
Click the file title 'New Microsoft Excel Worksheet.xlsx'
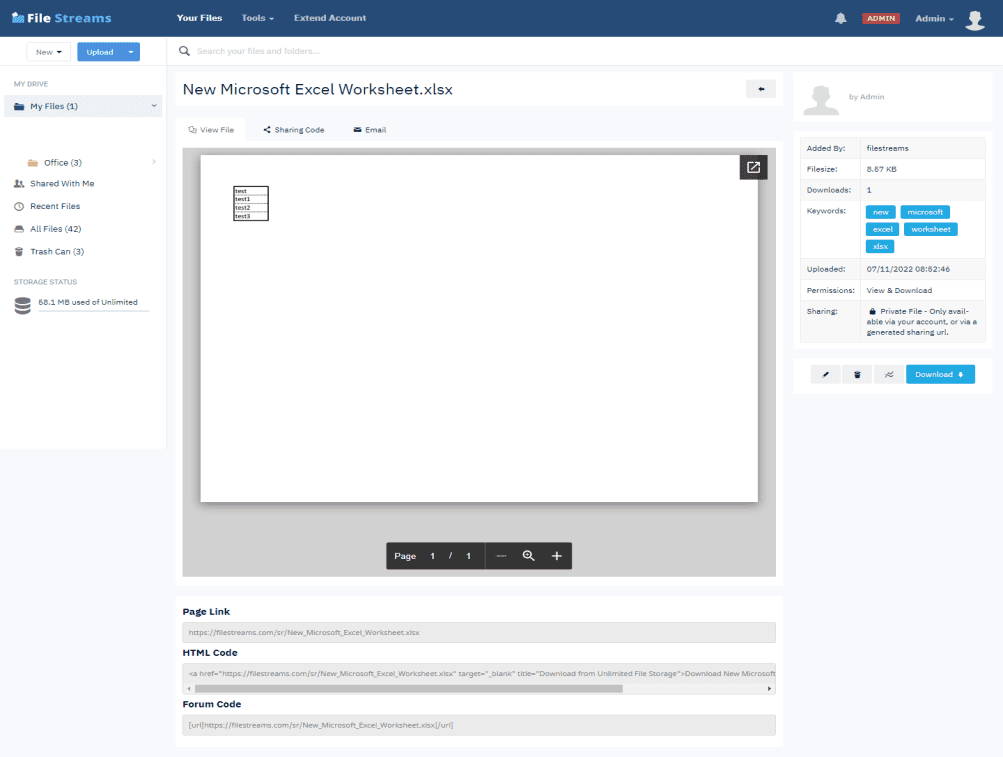coord(318,89)
